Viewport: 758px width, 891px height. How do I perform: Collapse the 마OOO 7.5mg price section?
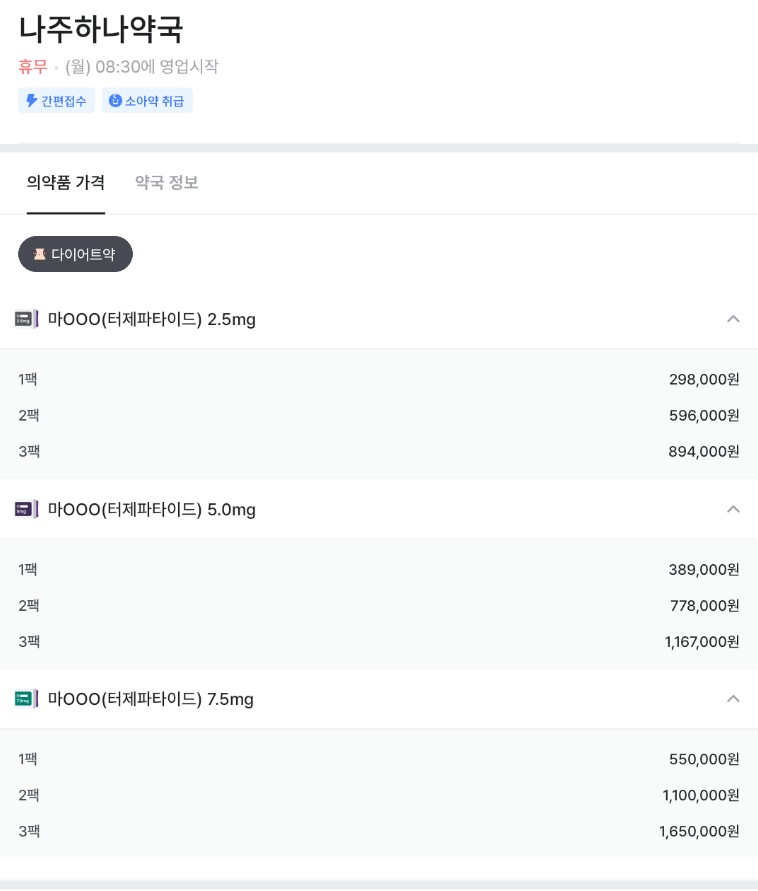pyautogui.click(x=733, y=698)
